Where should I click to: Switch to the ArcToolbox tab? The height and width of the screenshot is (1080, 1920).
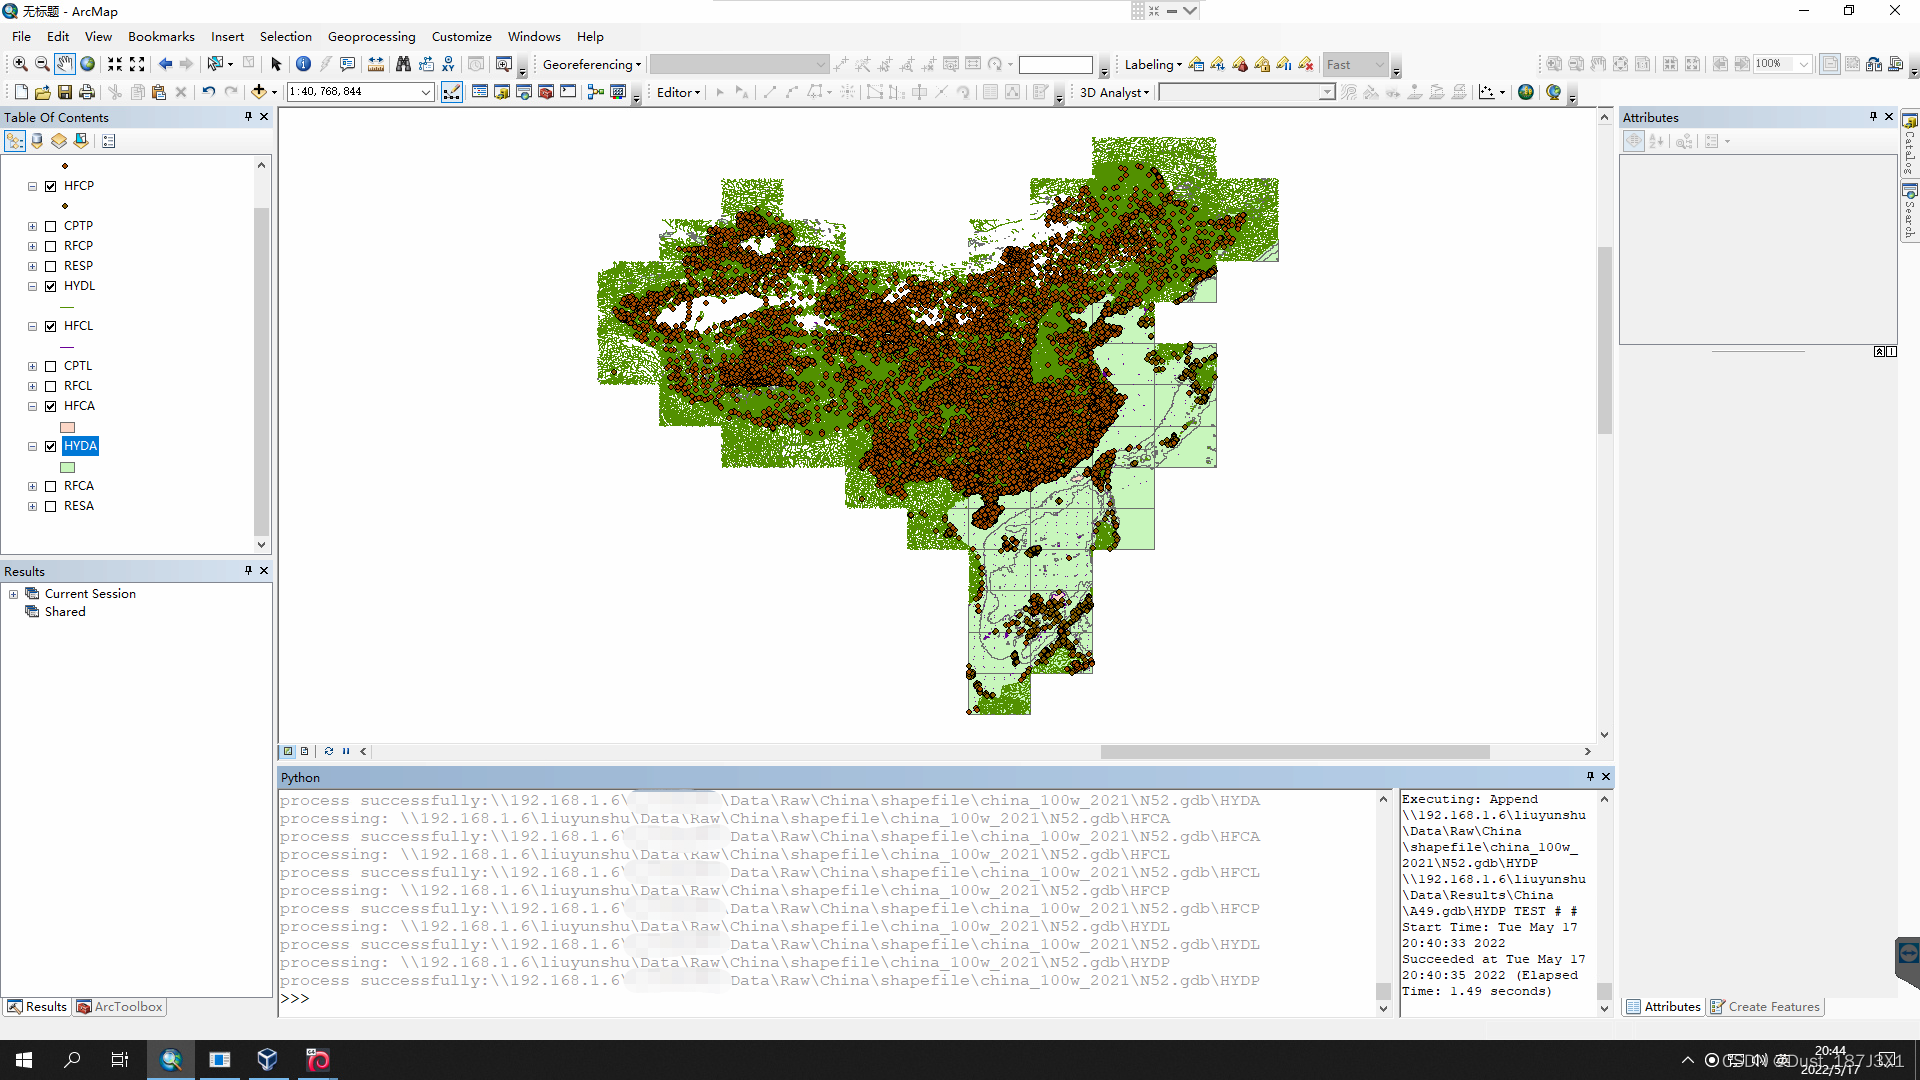120,1007
